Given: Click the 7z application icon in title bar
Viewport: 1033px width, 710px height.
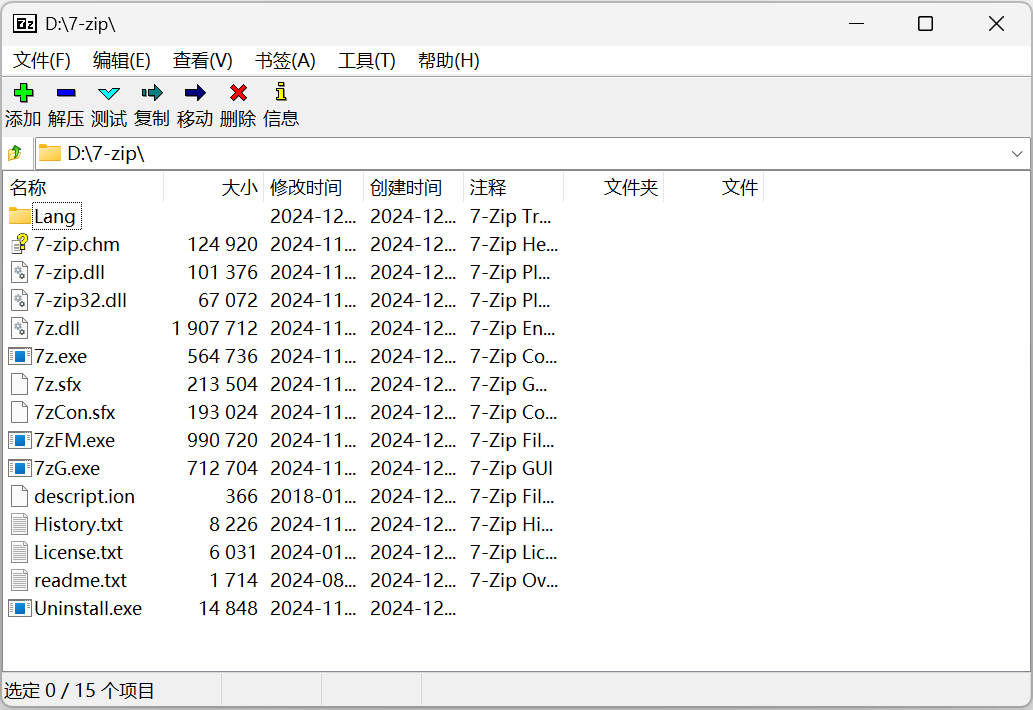Looking at the screenshot, I should tap(25, 24).
